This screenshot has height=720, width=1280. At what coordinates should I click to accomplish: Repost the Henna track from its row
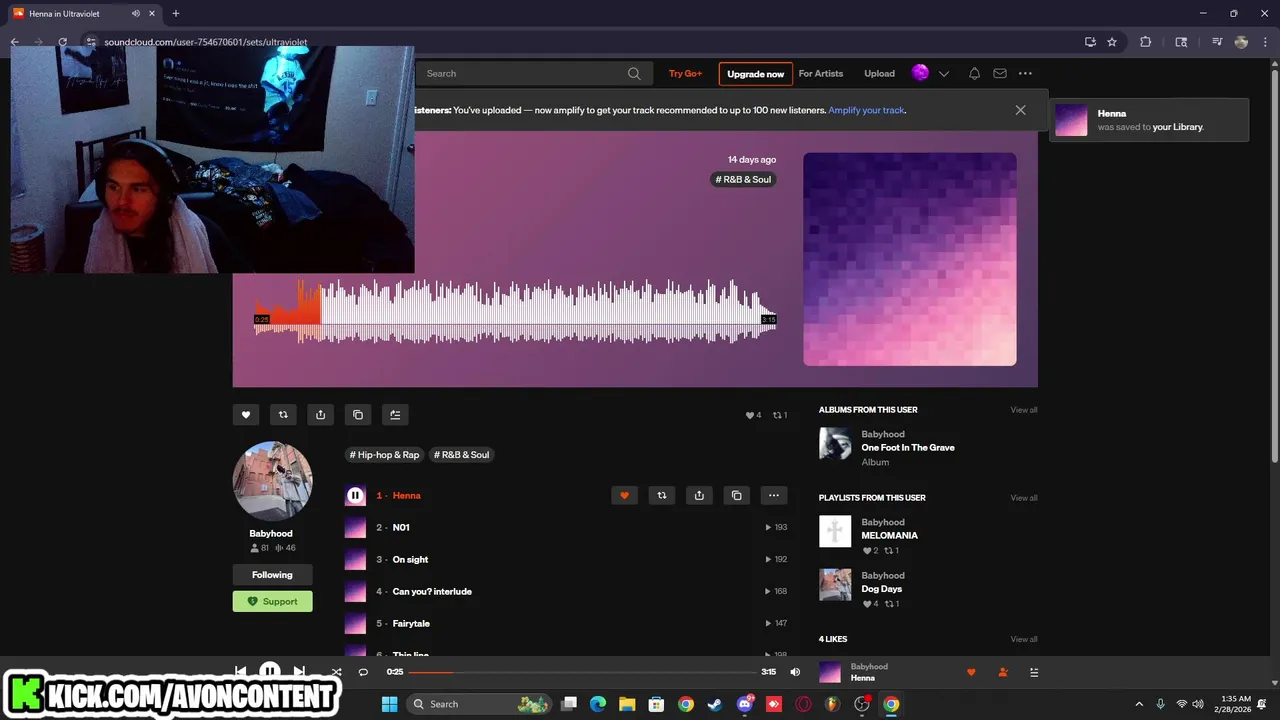661,495
